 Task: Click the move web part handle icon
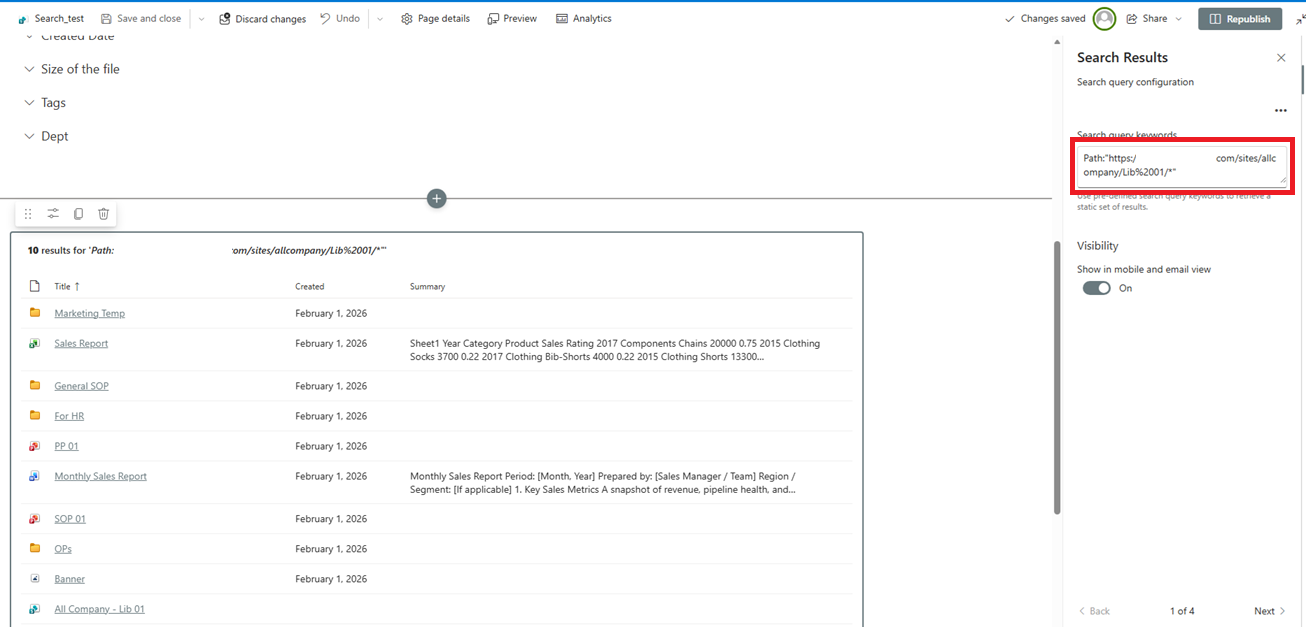tap(28, 214)
